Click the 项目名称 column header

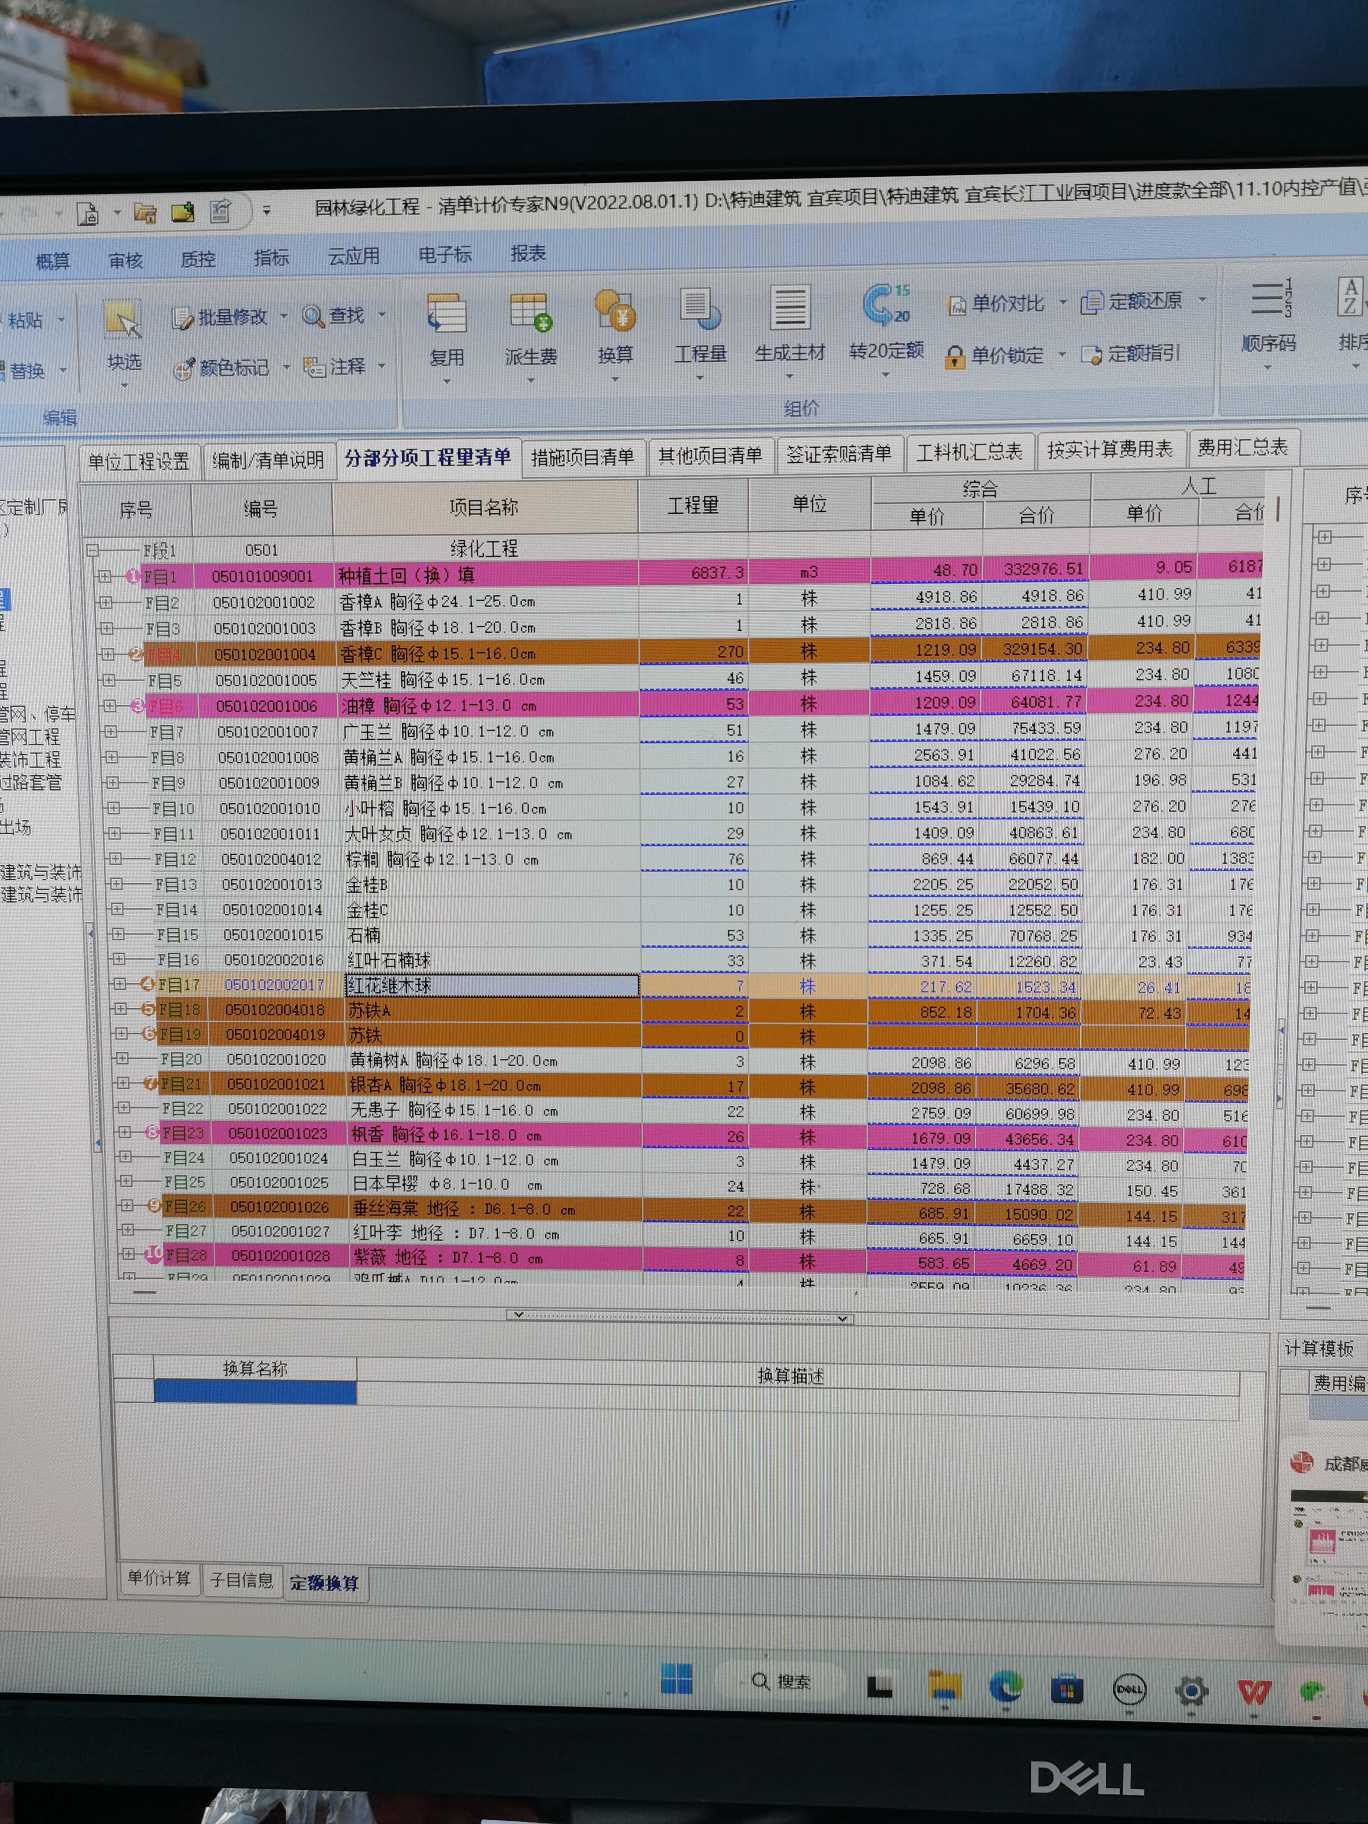click(x=484, y=508)
